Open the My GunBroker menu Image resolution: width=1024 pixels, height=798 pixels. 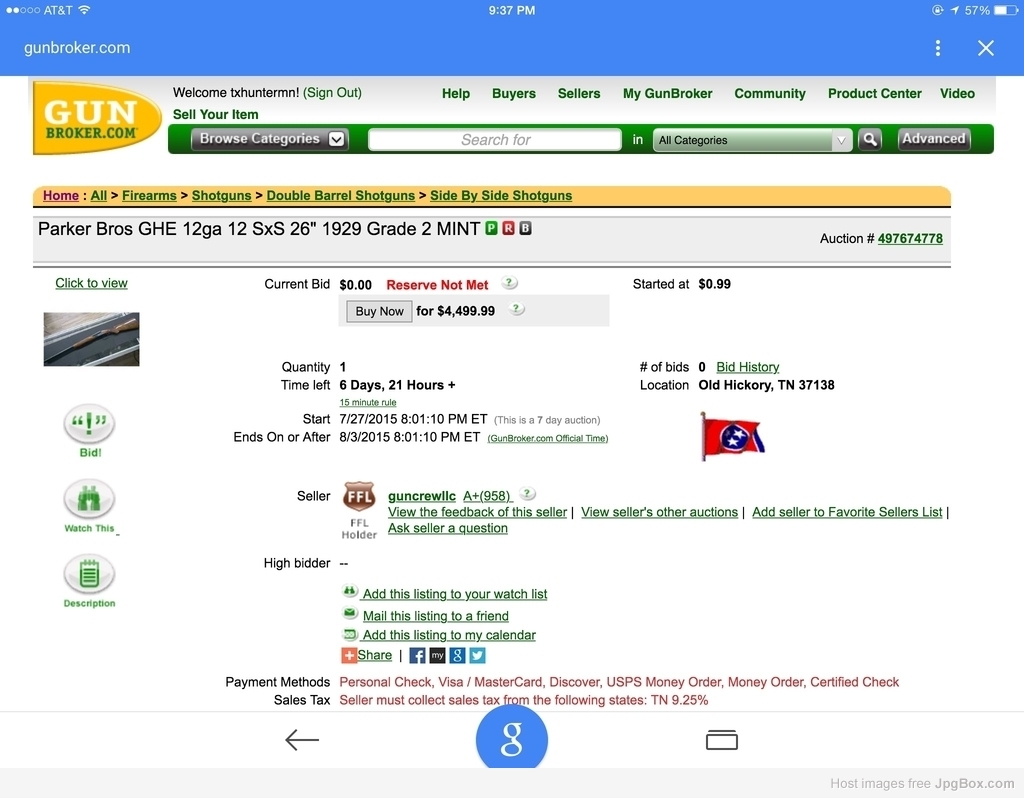(667, 93)
